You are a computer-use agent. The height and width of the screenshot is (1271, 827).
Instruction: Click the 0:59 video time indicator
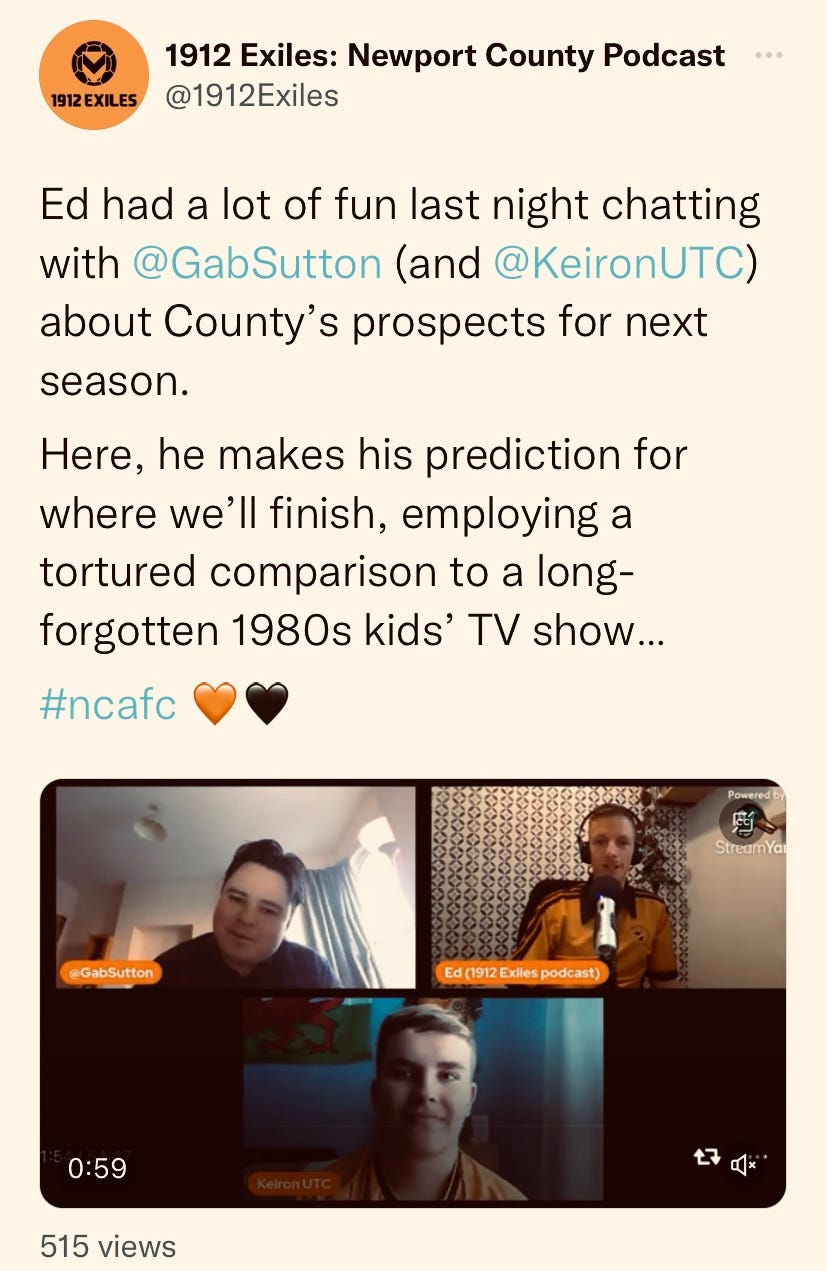pyautogui.click(x=98, y=1166)
